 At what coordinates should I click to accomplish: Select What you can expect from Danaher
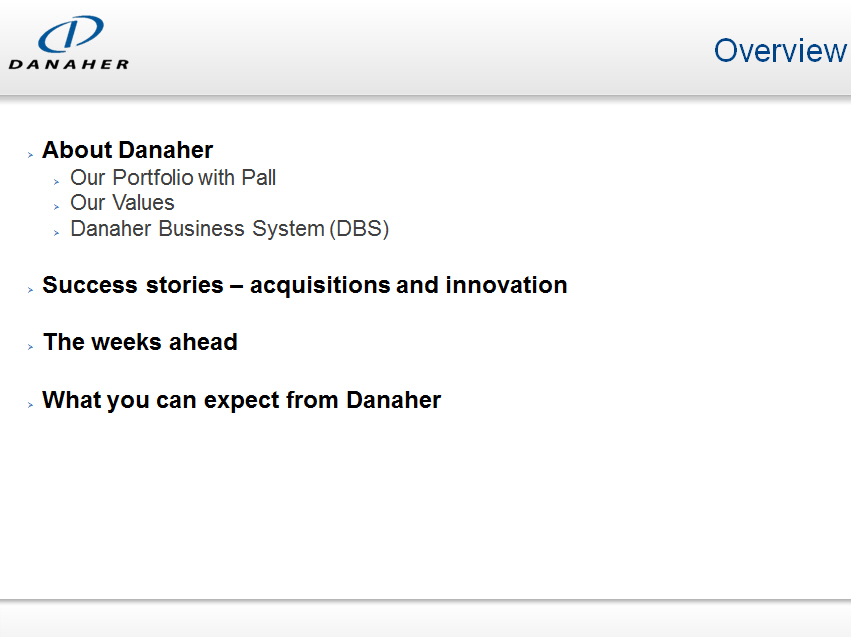click(241, 400)
